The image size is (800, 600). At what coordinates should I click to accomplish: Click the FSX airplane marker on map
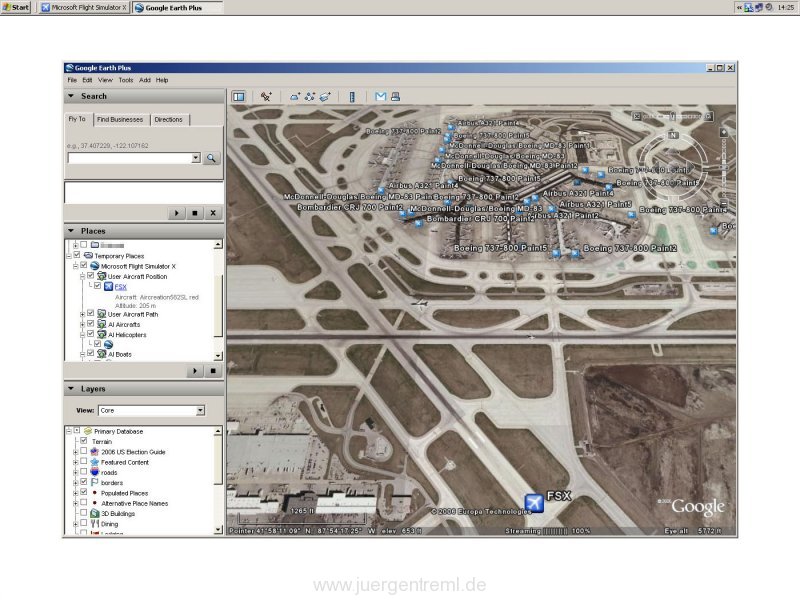point(534,503)
